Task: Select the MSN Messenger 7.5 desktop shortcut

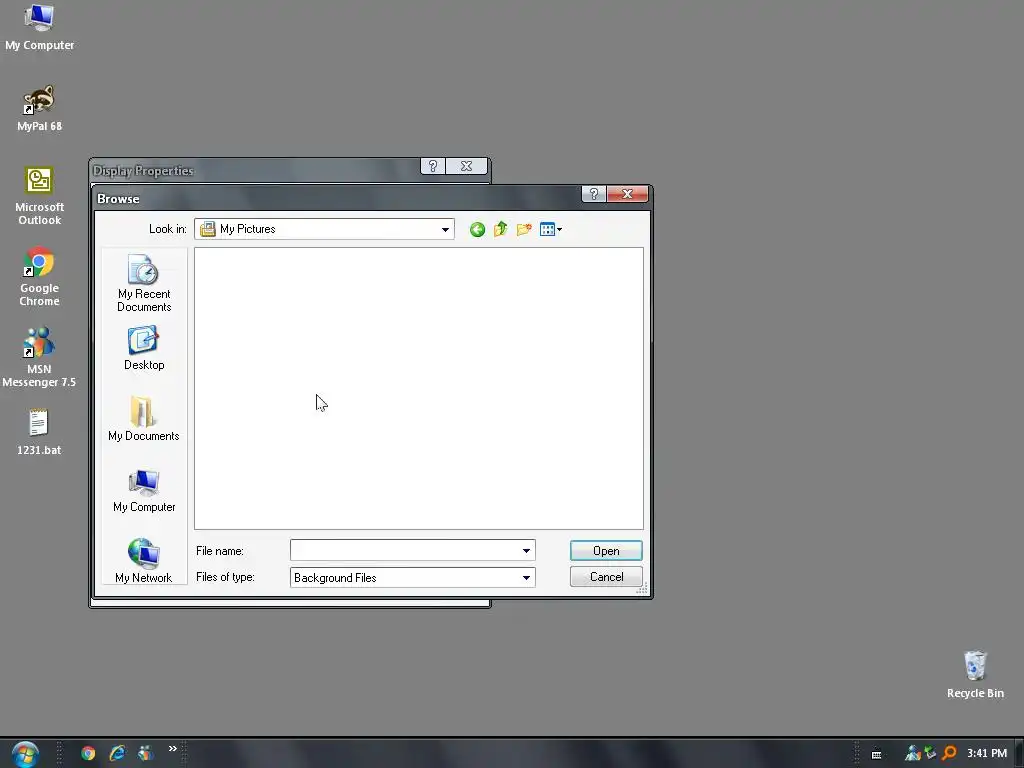Action: [x=39, y=358]
